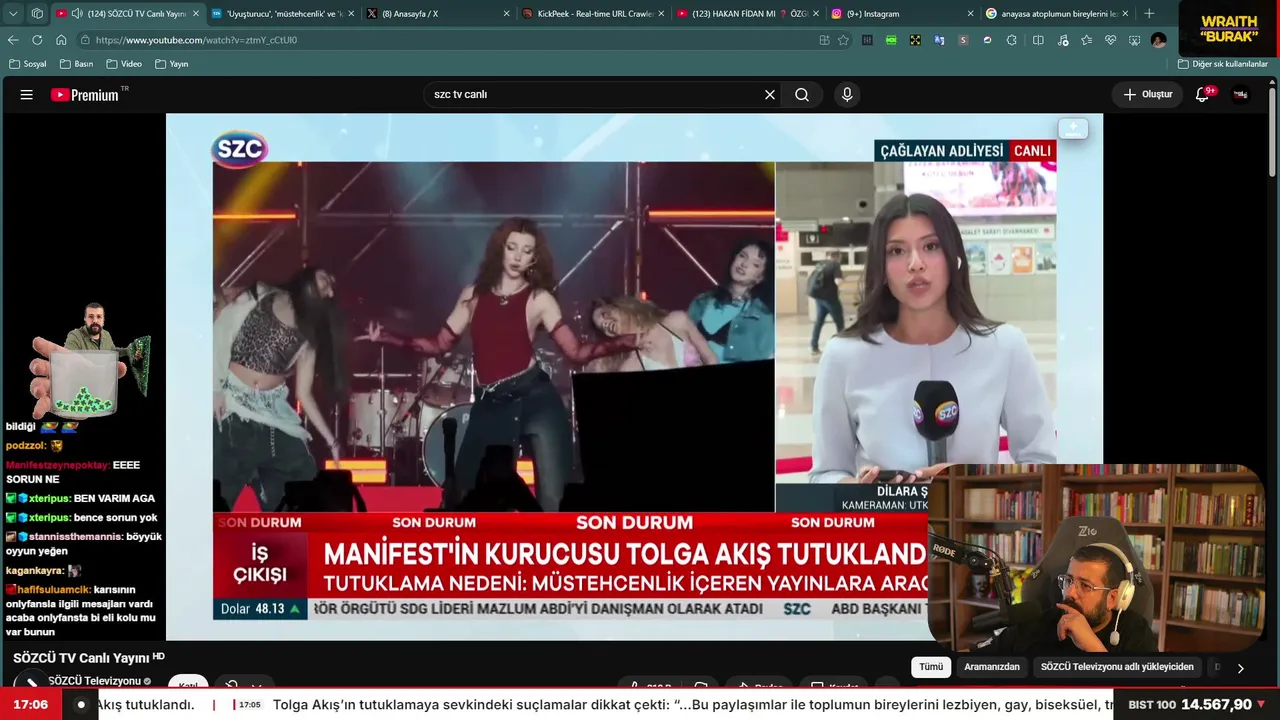This screenshot has height=720, width=1280.
Task: Open the Sosyal bookmarks folder
Action: [28, 64]
